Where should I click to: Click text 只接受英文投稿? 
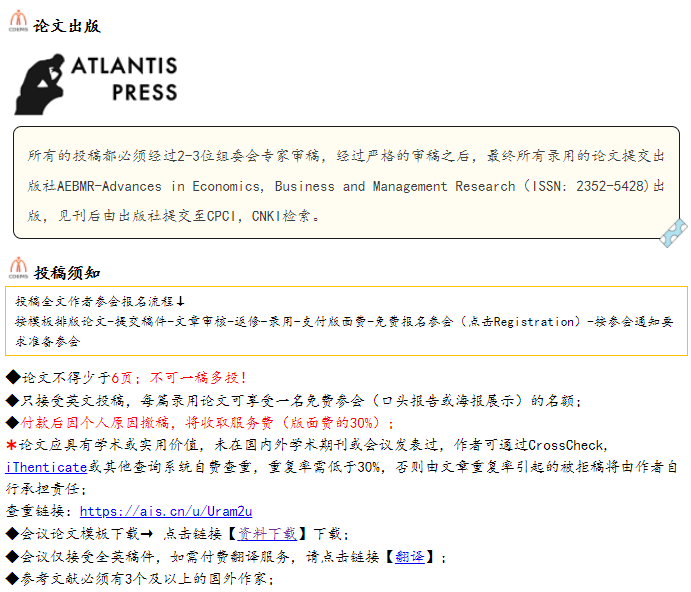pos(72,401)
